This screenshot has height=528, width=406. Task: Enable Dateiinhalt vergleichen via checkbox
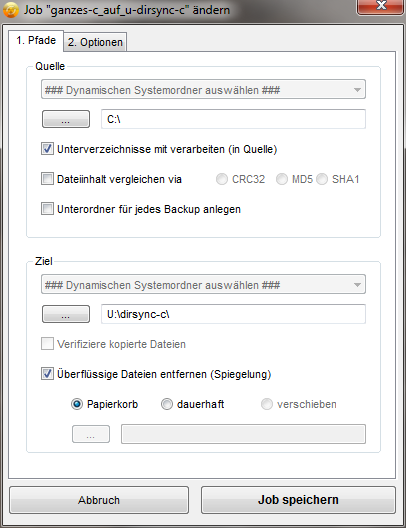(x=47, y=179)
